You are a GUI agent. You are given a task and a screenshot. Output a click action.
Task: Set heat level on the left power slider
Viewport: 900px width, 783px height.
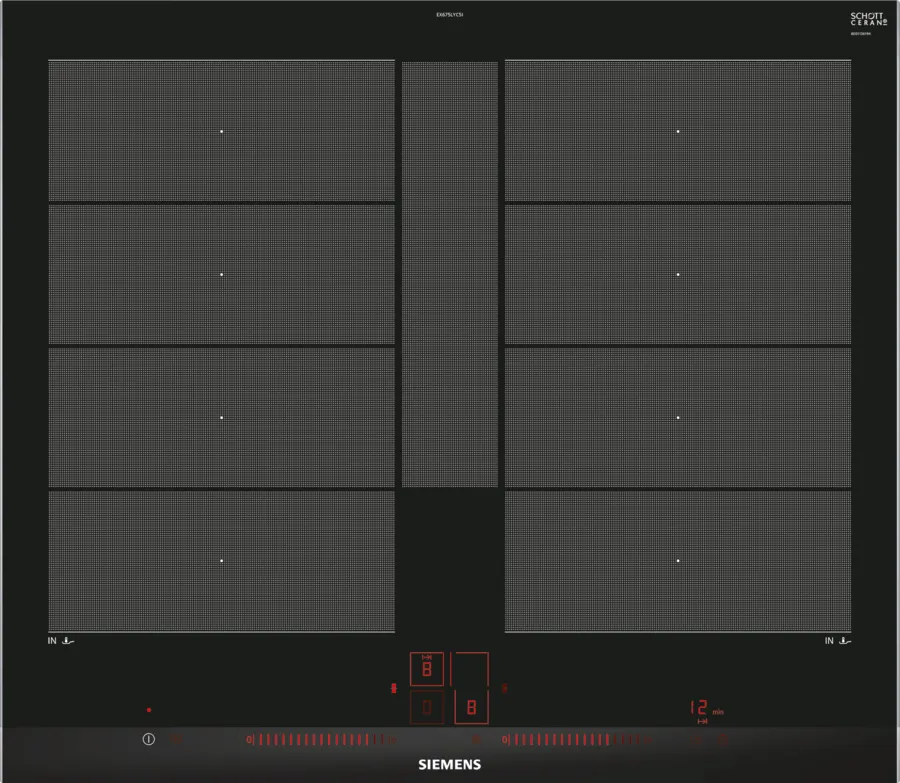[321, 740]
